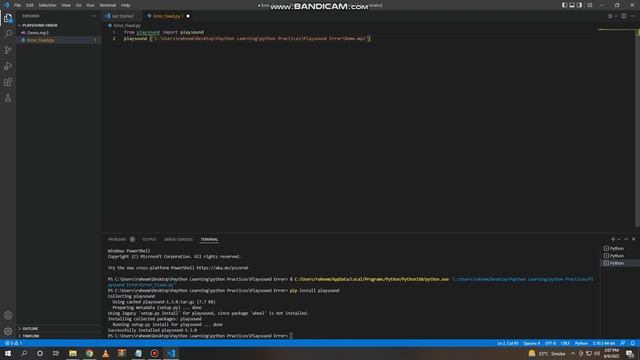Switch to the Error_Fixed.py editor tab
This screenshot has width=640, height=360.
point(167,16)
